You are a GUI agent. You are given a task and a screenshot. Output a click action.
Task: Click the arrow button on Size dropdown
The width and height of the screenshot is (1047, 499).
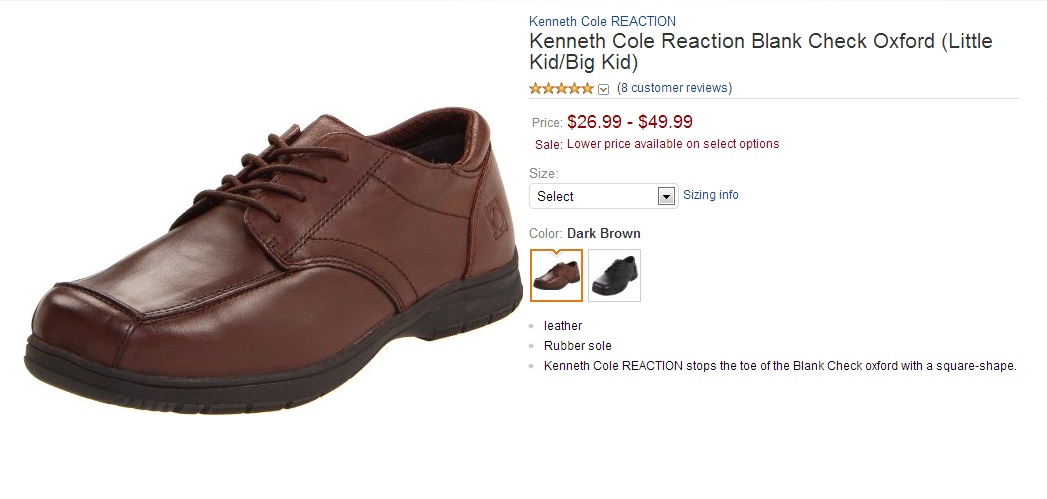click(667, 196)
